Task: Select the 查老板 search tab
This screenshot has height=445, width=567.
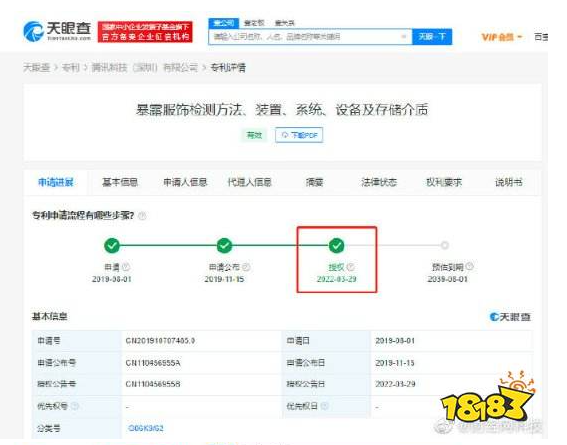Action: pyautogui.click(x=254, y=23)
